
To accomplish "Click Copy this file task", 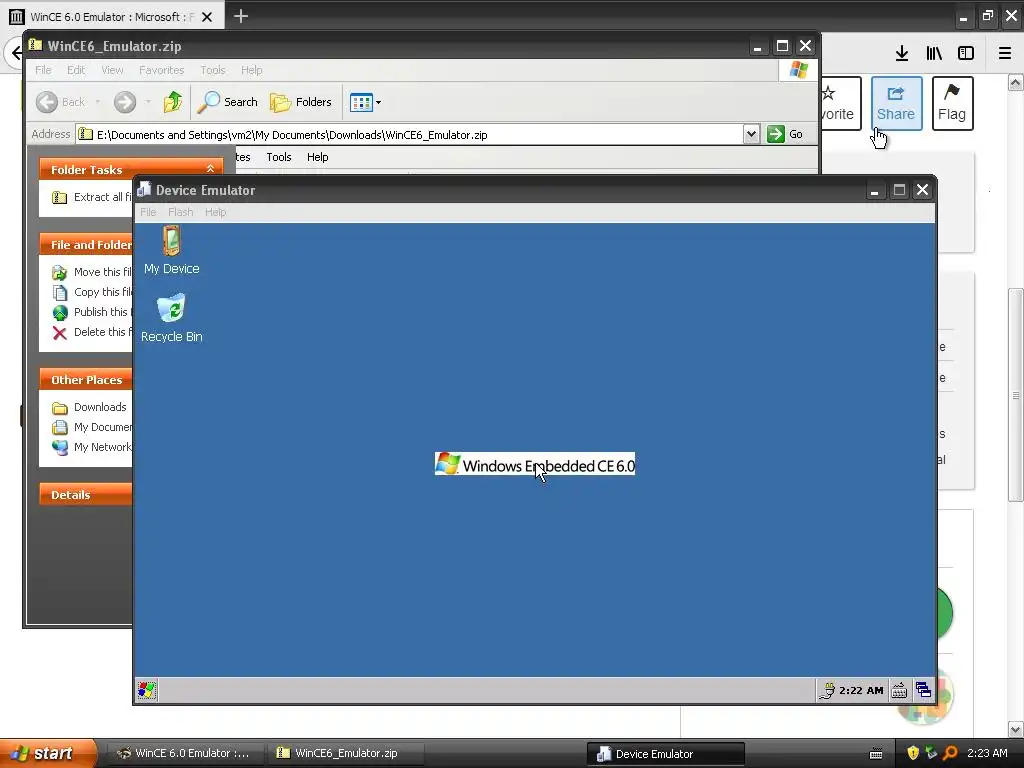I will point(91,293).
